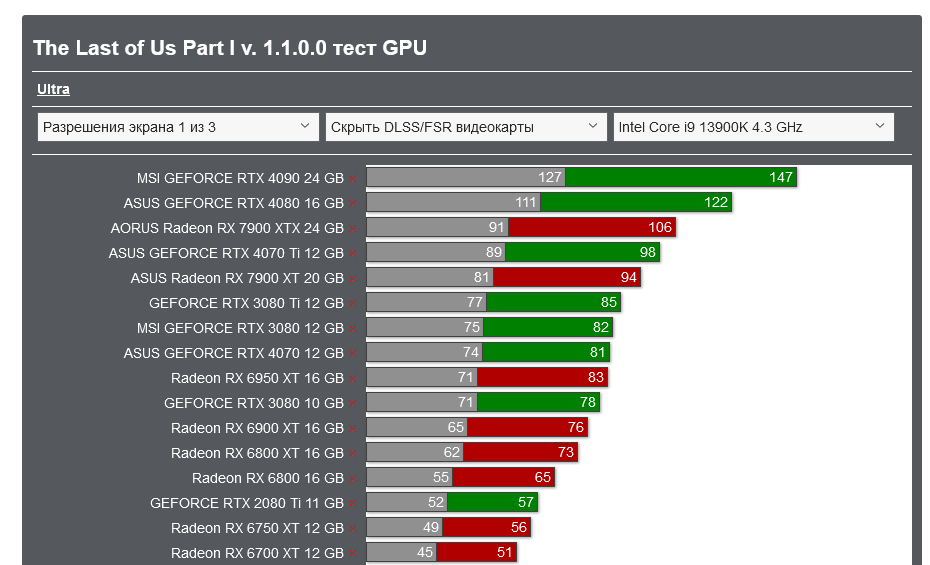Click the red 94 bar for RX 7900 XT

tap(567, 277)
